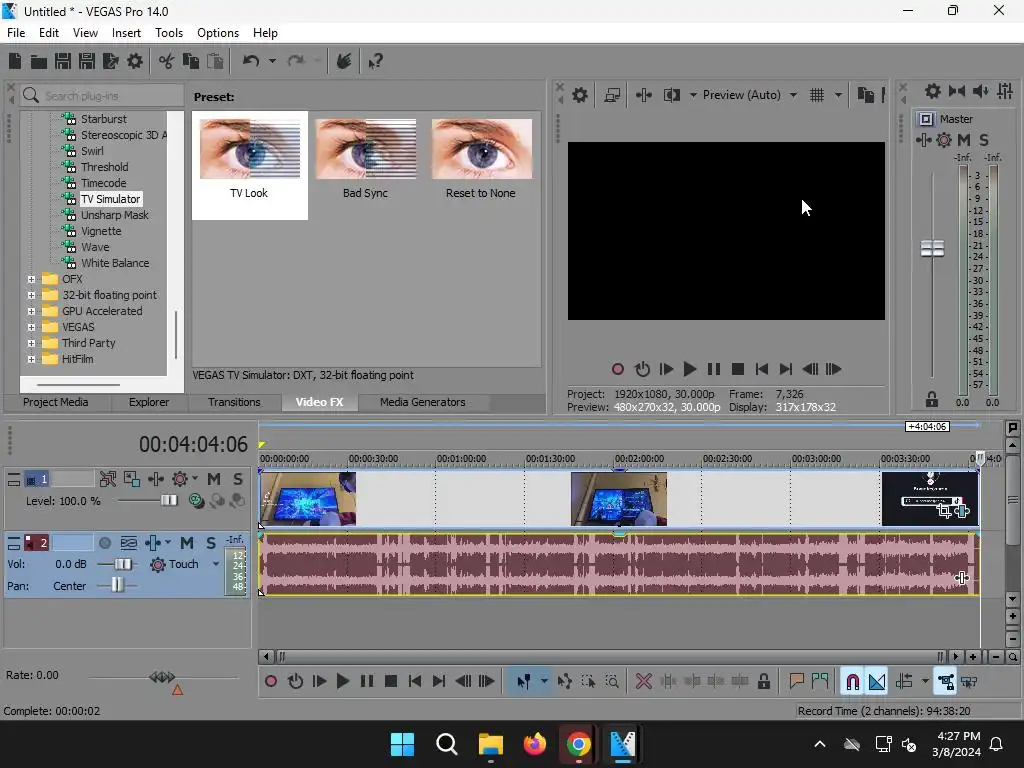This screenshot has height=768, width=1024.
Task: Click the preview Overlays grid icon
Action: click(x=817, y=95)
